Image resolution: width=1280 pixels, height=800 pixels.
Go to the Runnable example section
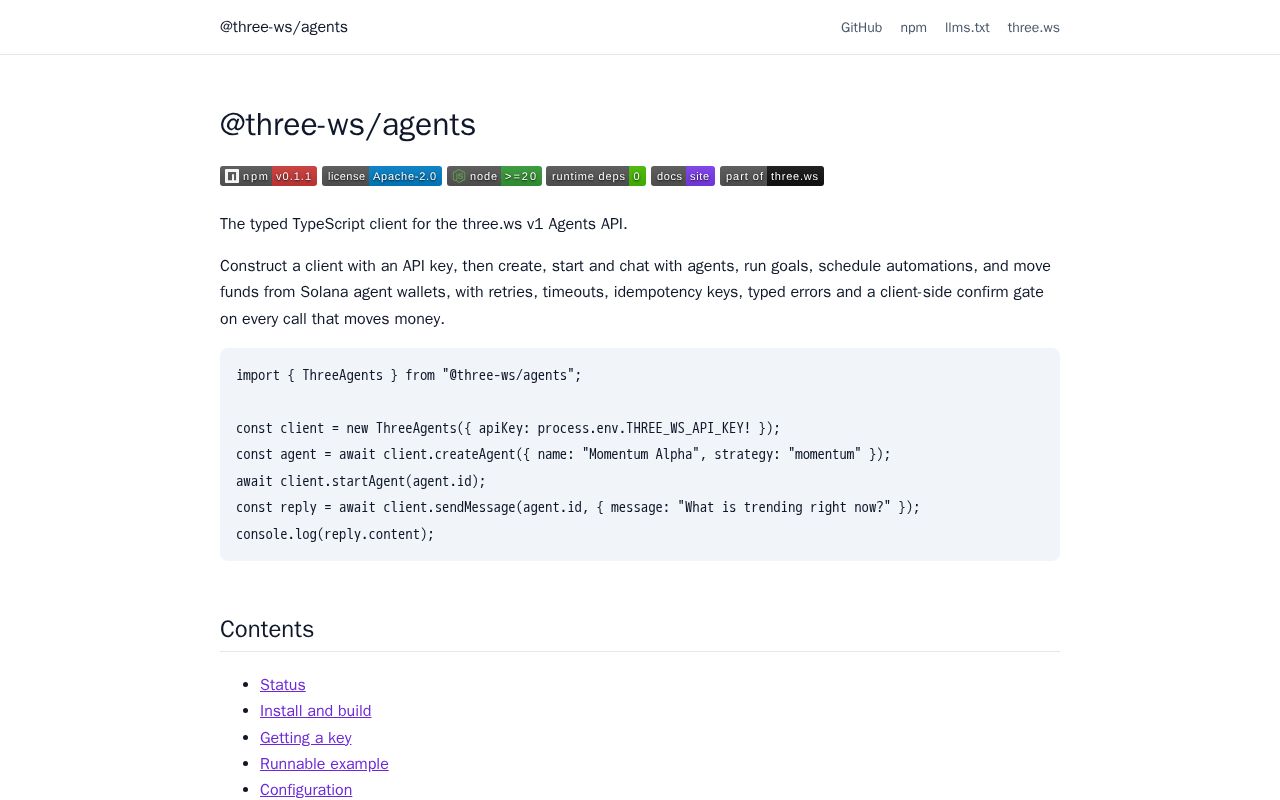pyautogui.click(x=324, y=763)
